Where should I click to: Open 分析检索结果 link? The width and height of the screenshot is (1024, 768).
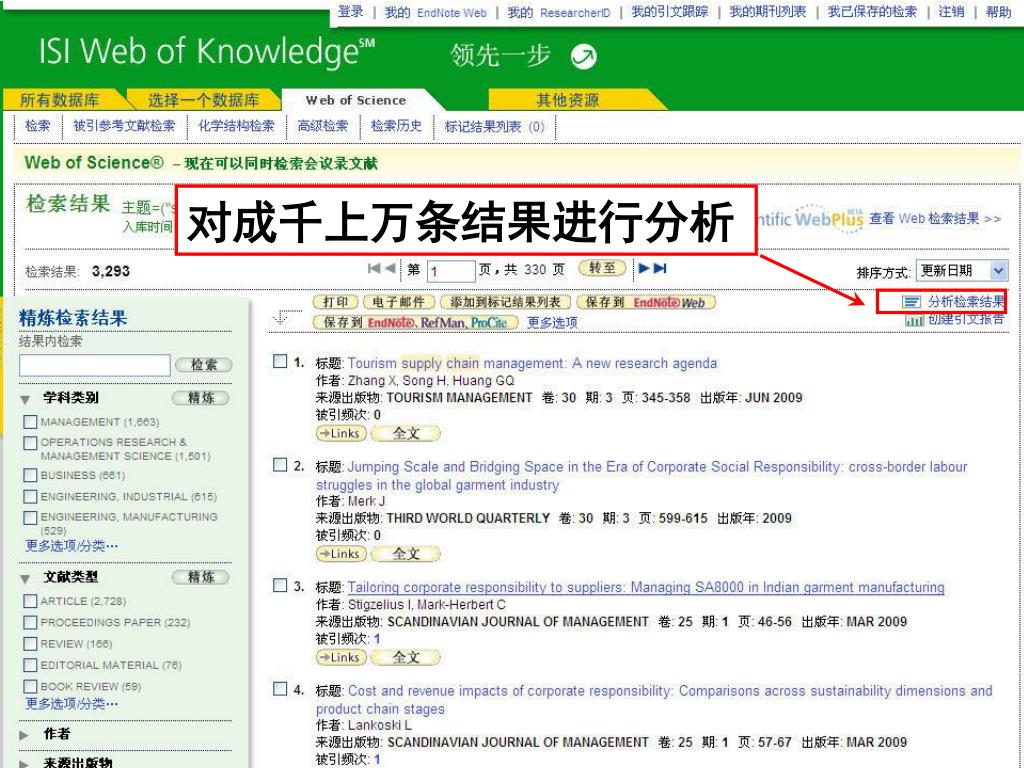[x=966, y=302]
